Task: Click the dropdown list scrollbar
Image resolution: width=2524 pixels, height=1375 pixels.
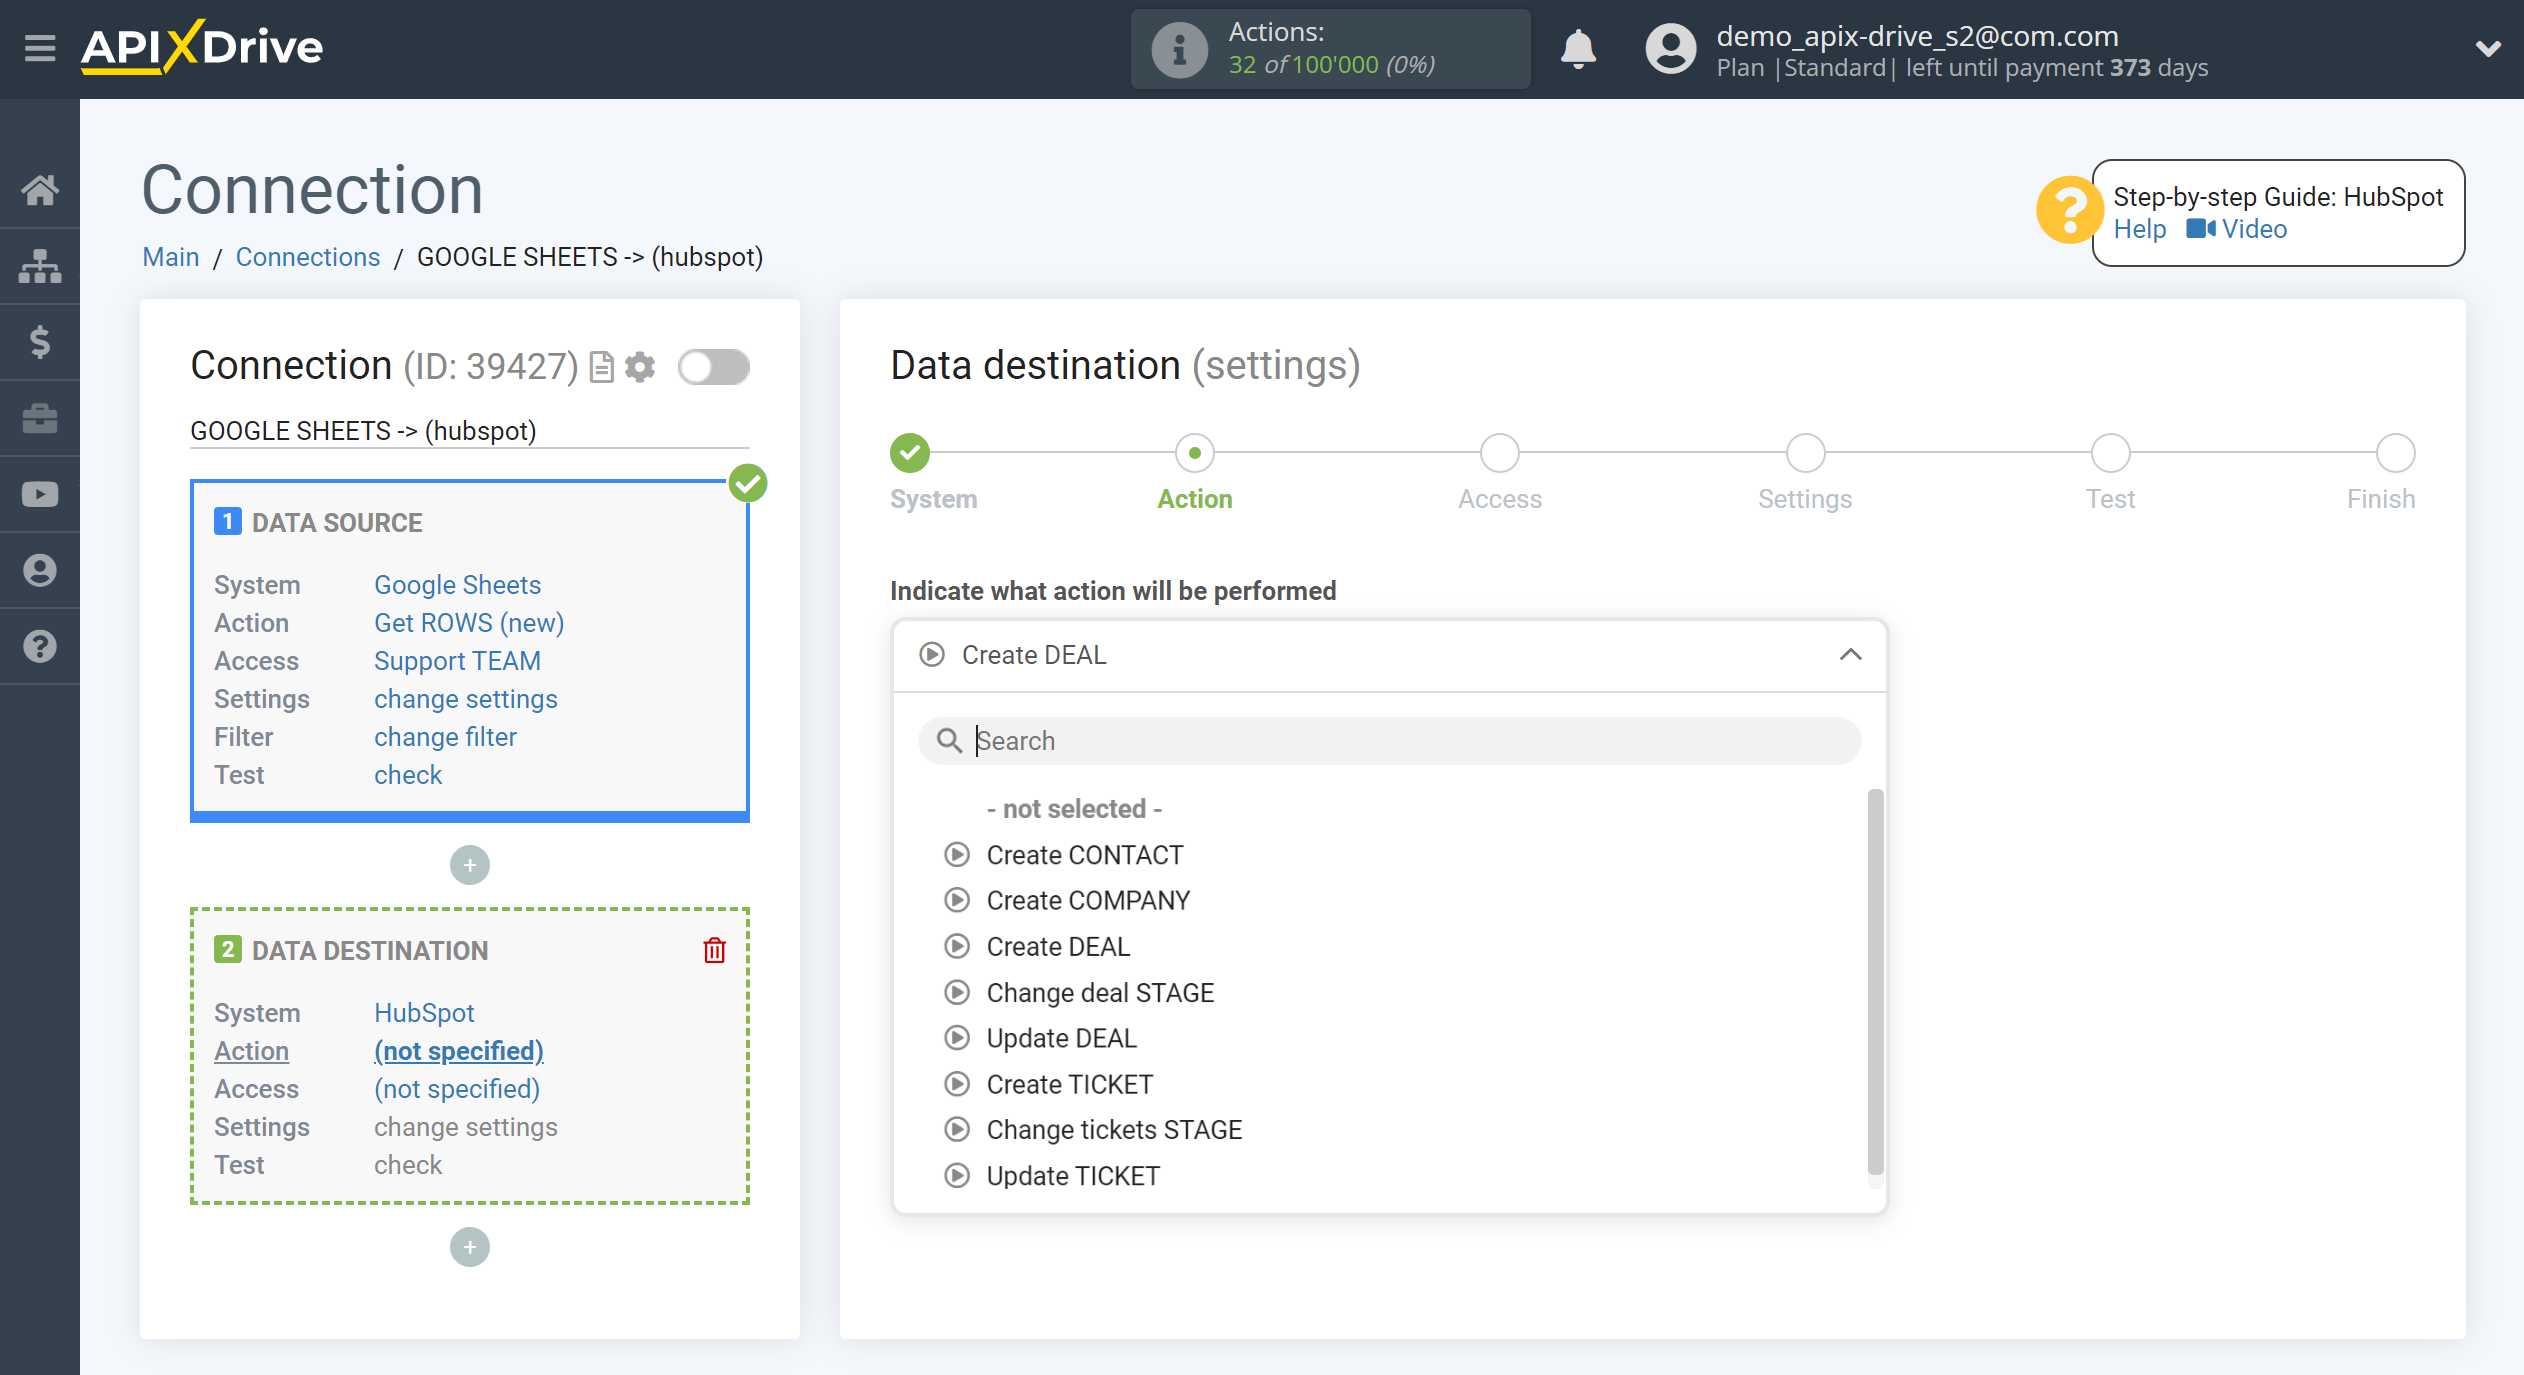Action: 1875,982
